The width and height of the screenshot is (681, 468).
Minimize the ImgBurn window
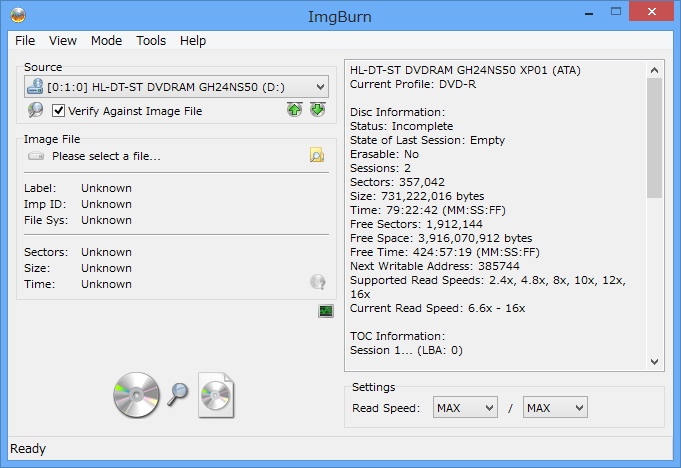coord(589,12)
